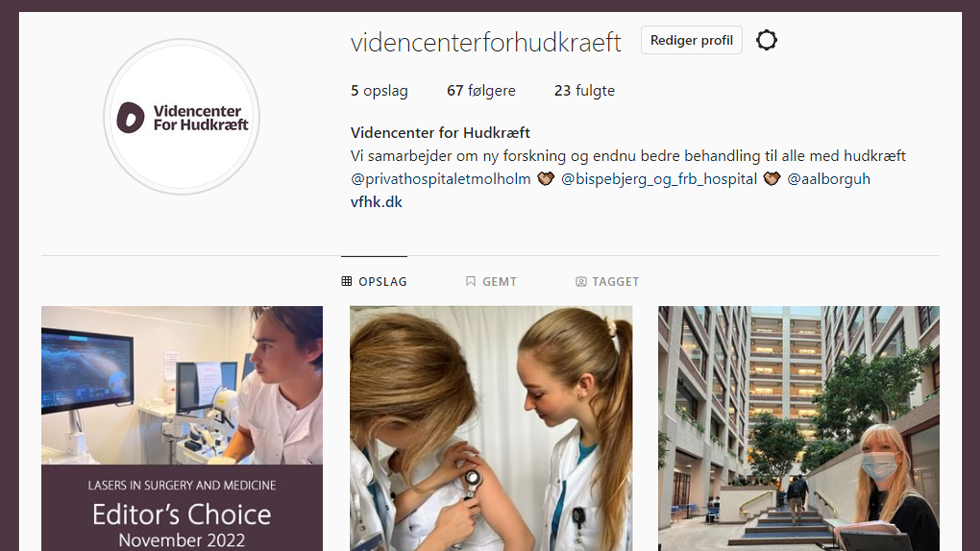This screenshot has width=980, height=551.
Task: Click the handshake emoji before @aalborguh
Action: [772, 179]
